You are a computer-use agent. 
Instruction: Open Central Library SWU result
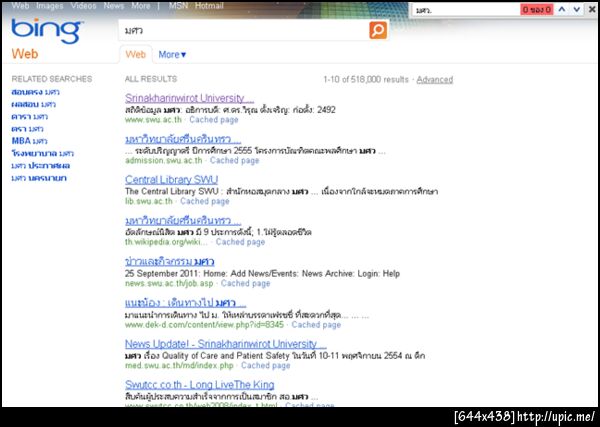[x=171, y=180]
